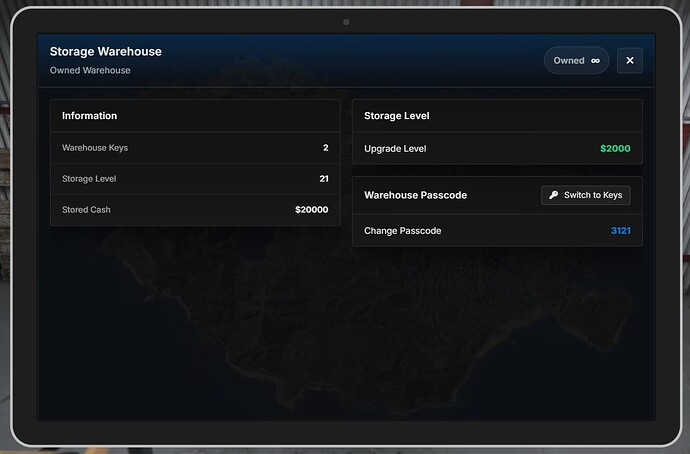Upgrade storage level for $2000
This screenshot has height=454, width=690.
615,149
